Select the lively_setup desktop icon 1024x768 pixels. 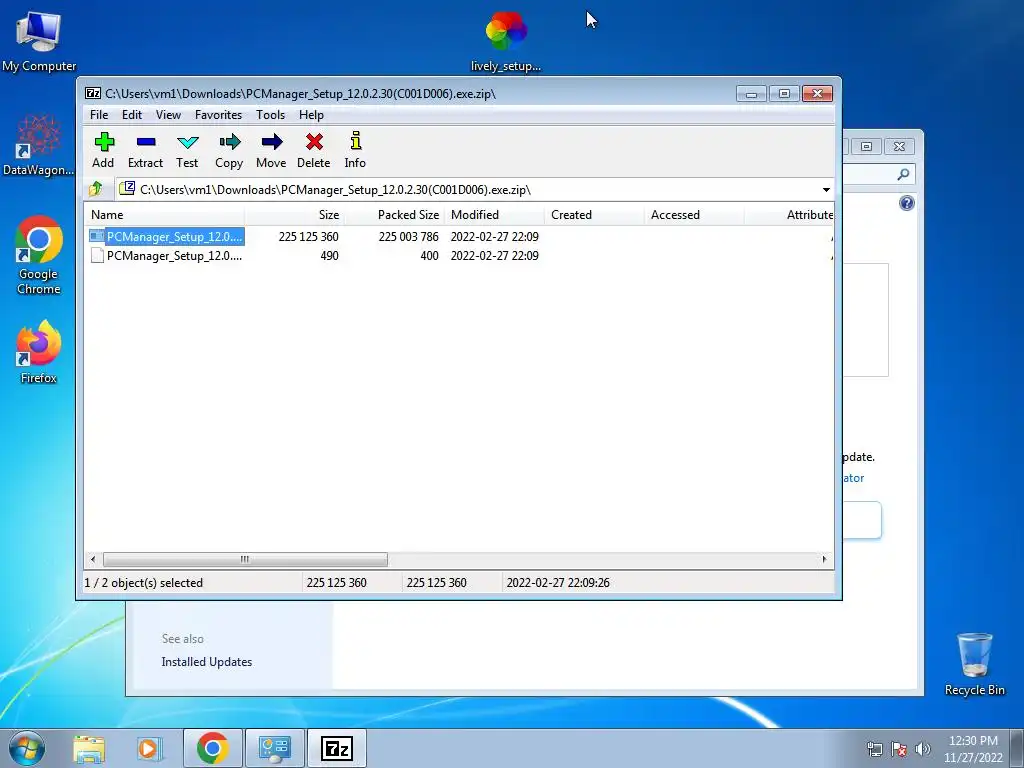[x=506, y=41]
